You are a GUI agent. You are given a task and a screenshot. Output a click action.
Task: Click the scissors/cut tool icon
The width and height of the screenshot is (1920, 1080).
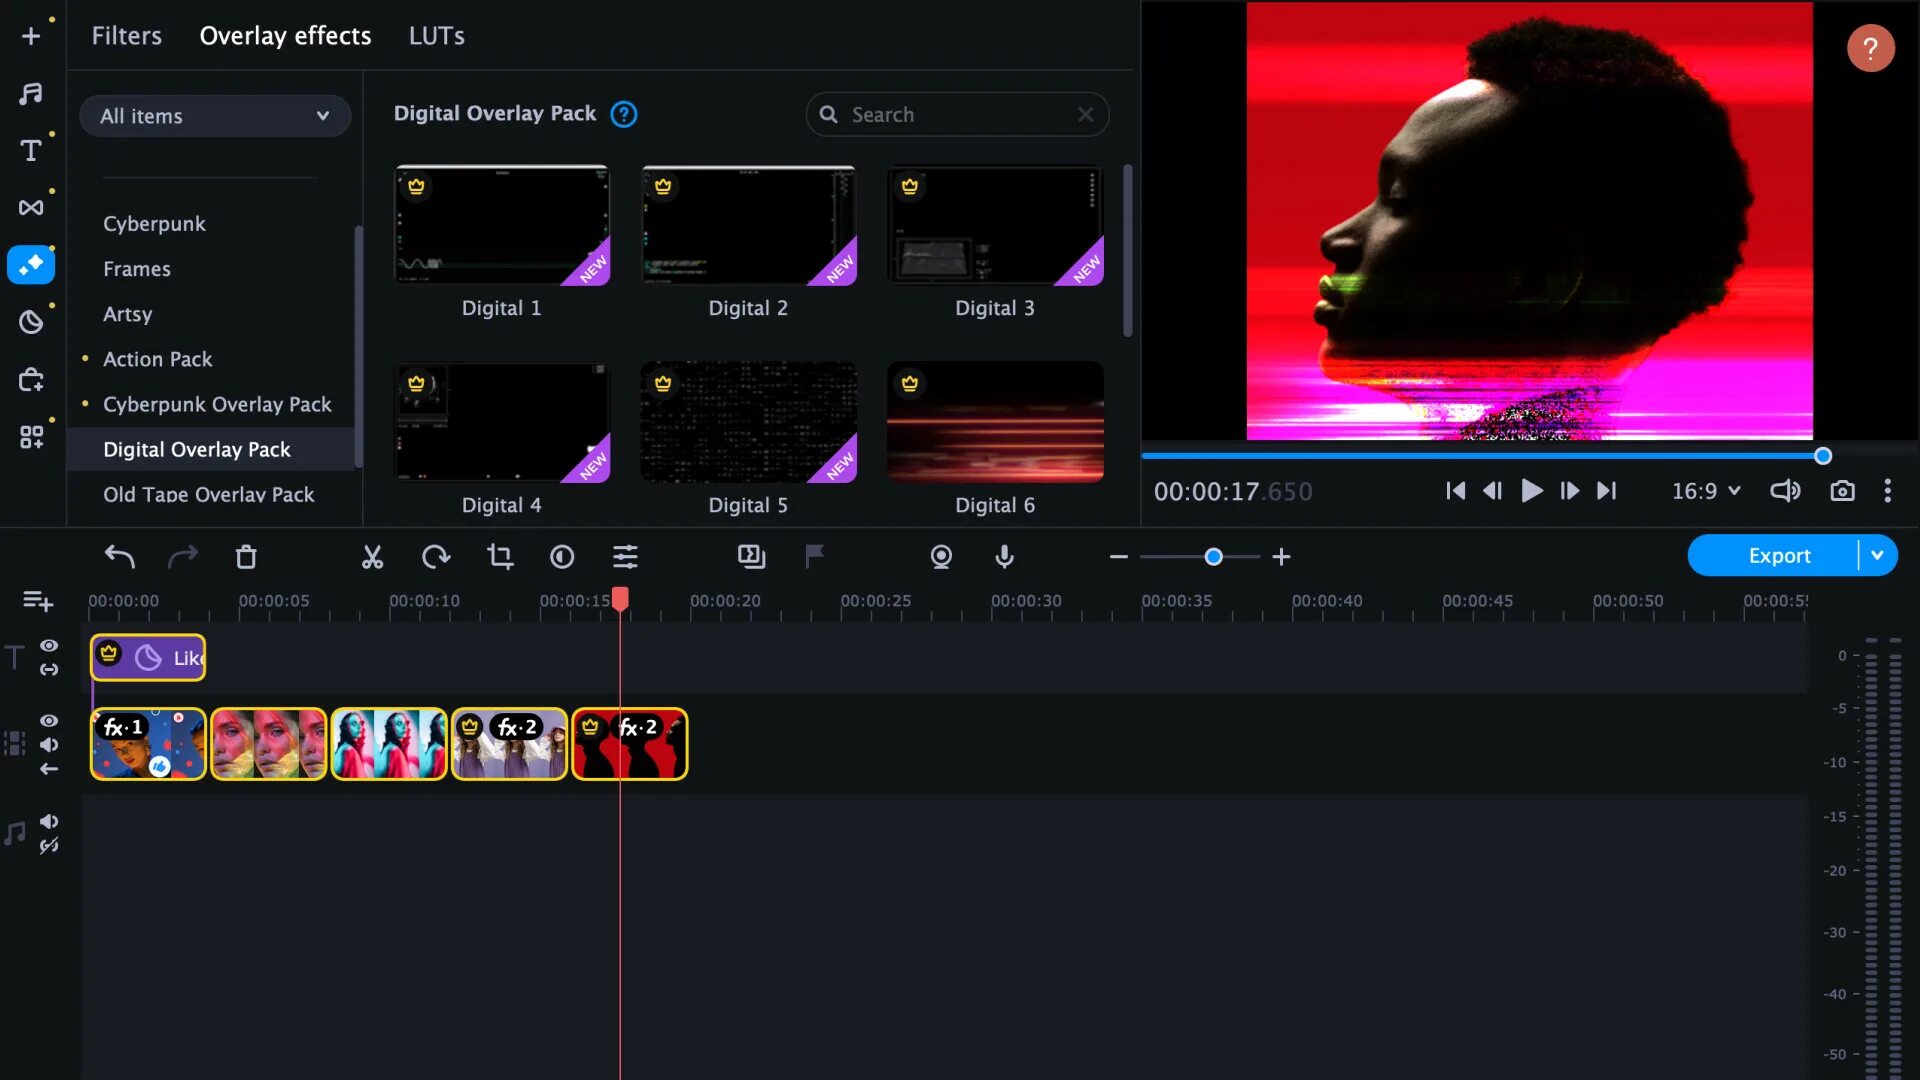[372, 555]
